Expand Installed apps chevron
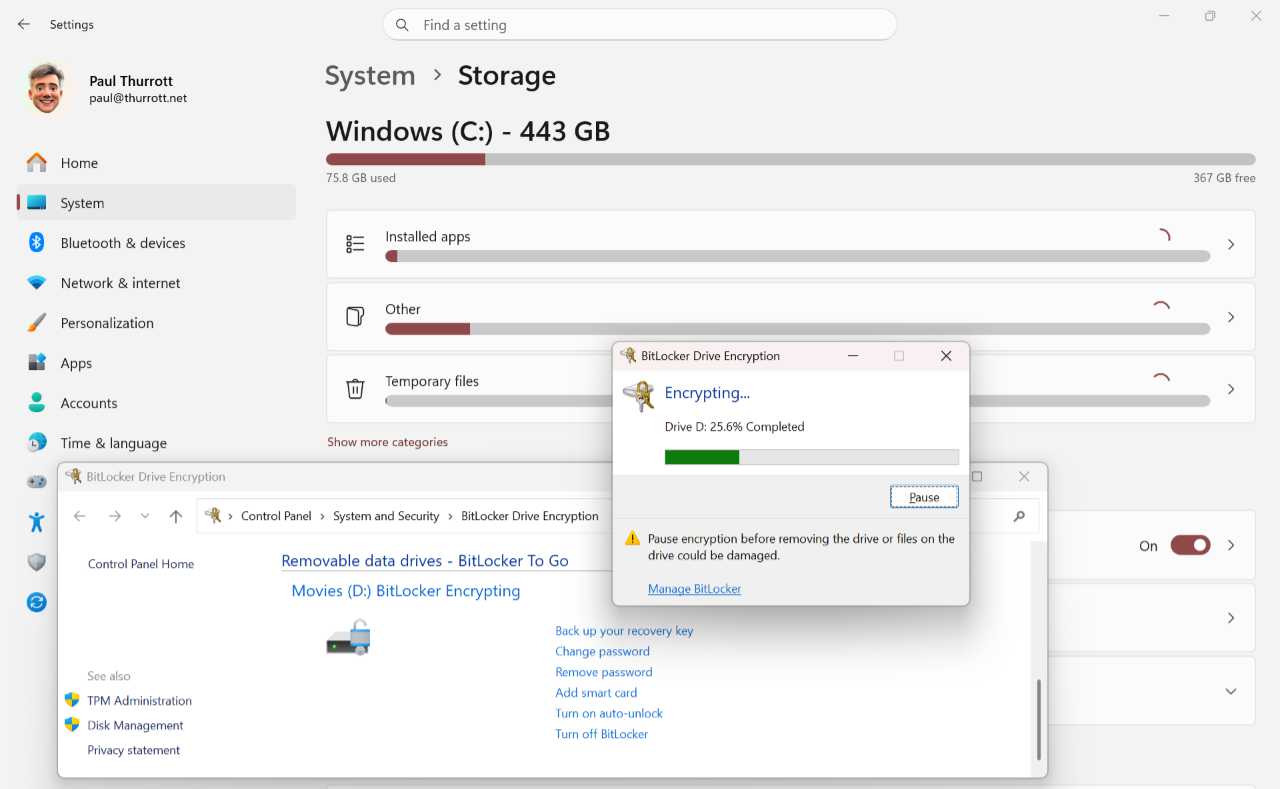 point(1231,244)
